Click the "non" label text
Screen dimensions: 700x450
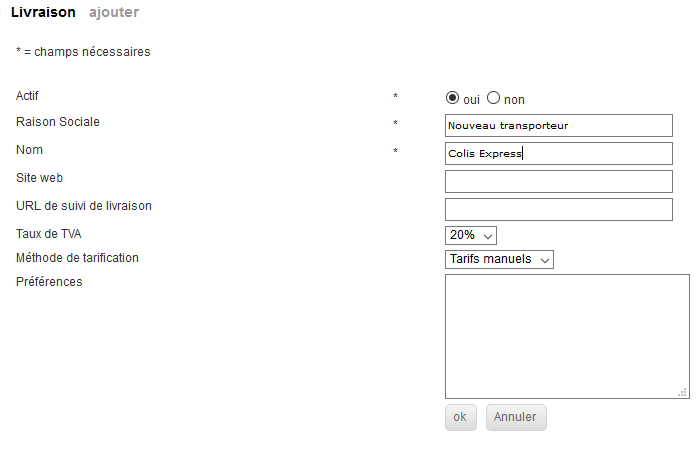(x=514, y=100)
